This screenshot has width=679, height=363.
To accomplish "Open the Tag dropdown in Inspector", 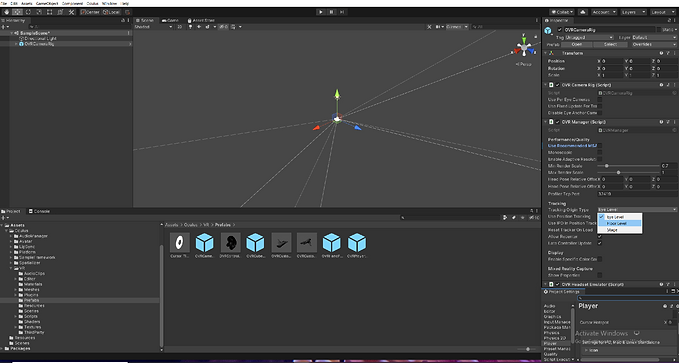I will coord(588,38).
